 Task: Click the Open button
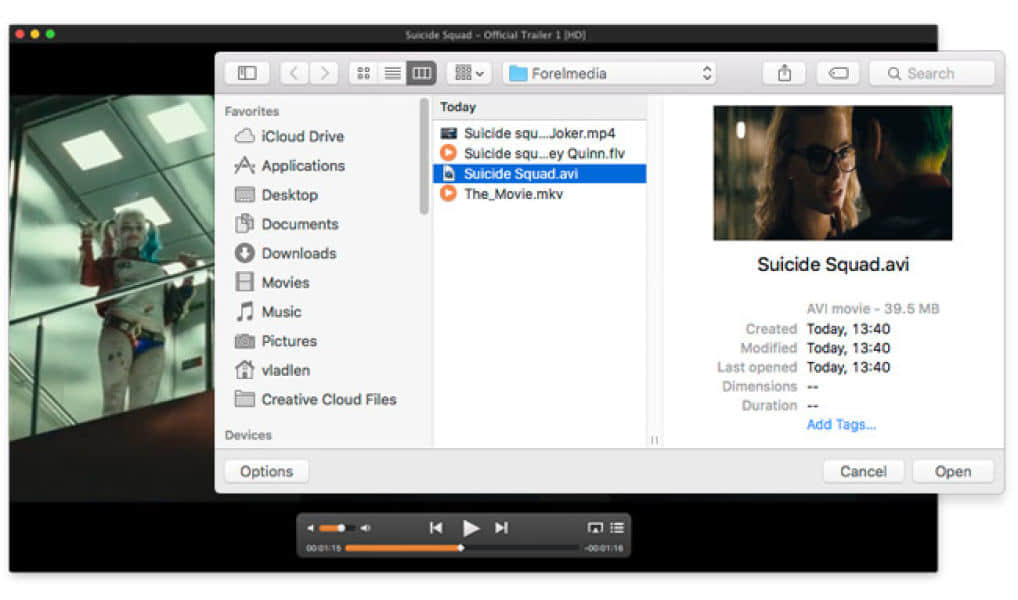coord(952,471)
